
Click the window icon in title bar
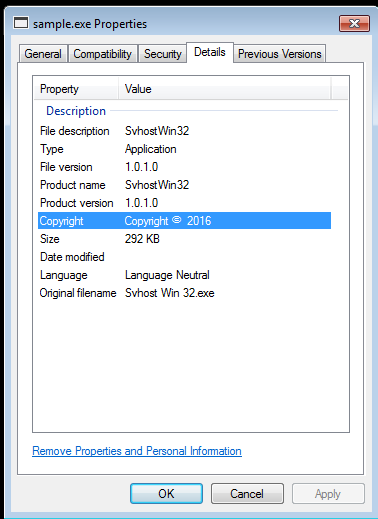[21, 23]
